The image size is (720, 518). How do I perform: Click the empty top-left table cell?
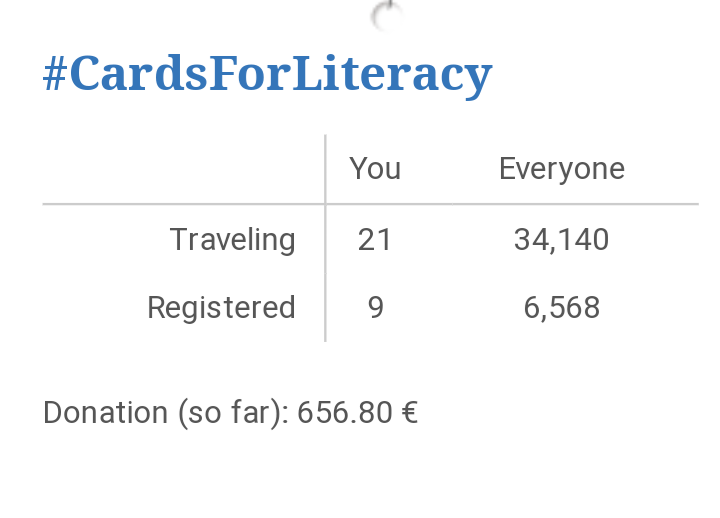tap(184, 169)
